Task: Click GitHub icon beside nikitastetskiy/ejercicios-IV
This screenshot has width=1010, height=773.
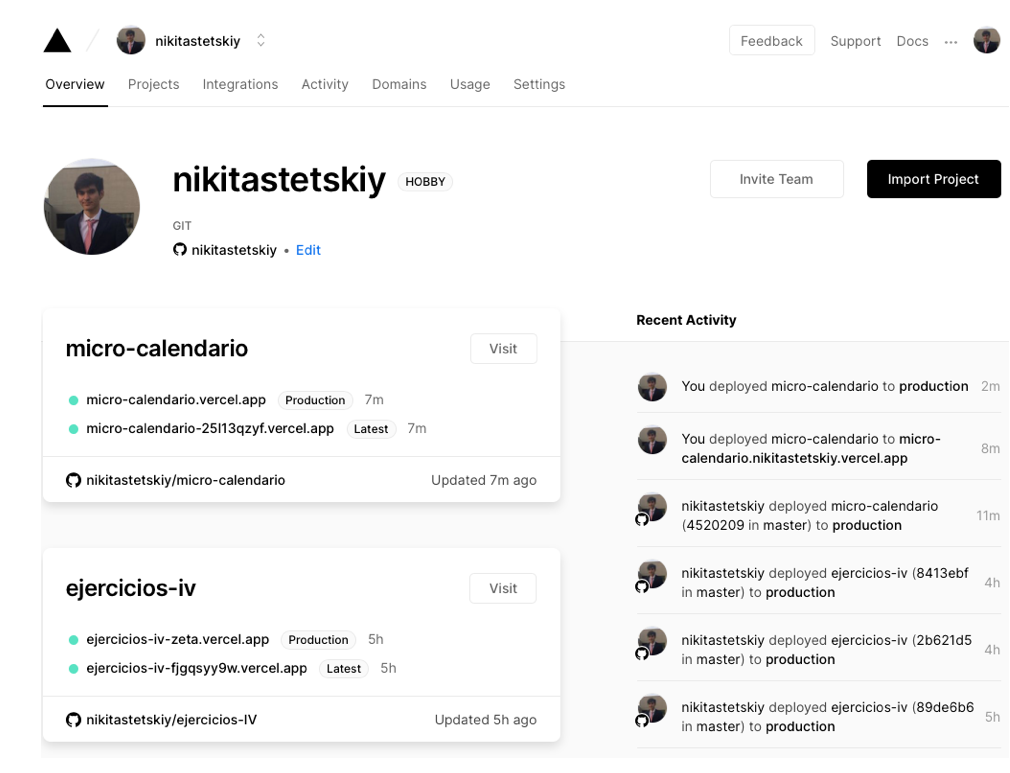Action: click(73, 720)
